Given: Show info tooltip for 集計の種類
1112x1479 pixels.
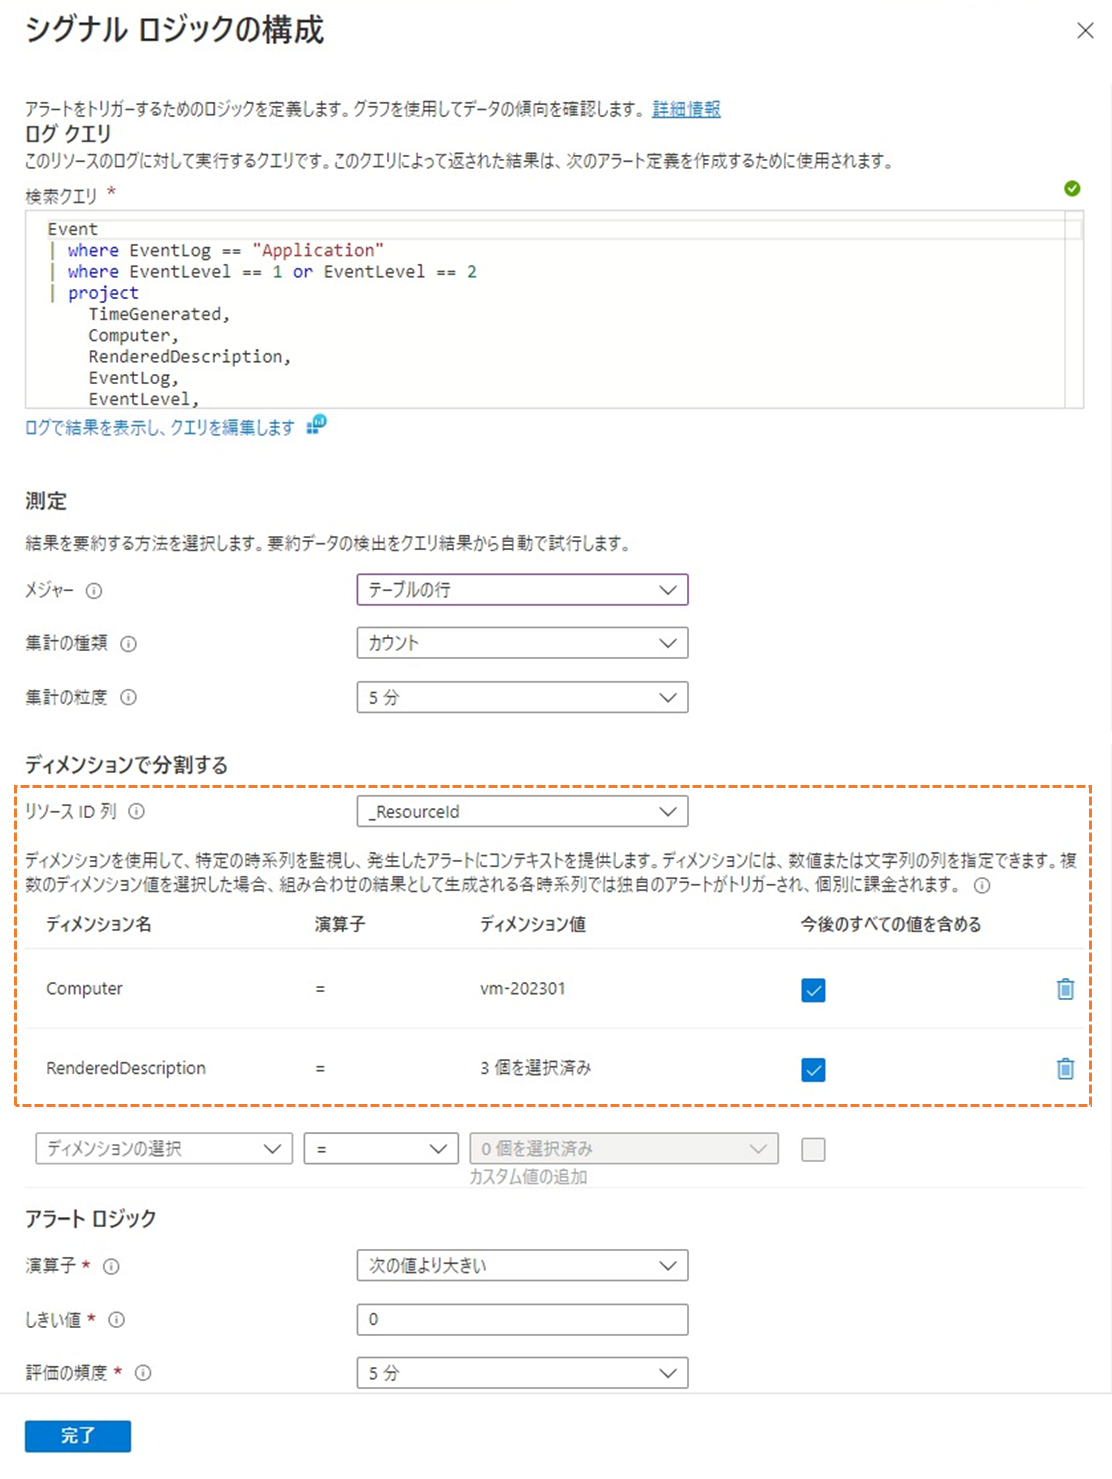Looking at the screenshot, I should point(128,644).
